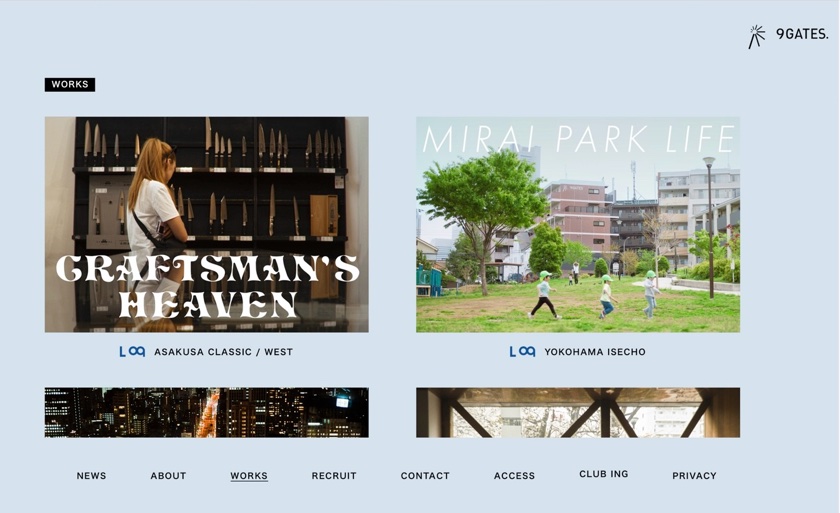
Task: Click the Craftsman's Heaven title text overlay
Action: pos(207,286)
